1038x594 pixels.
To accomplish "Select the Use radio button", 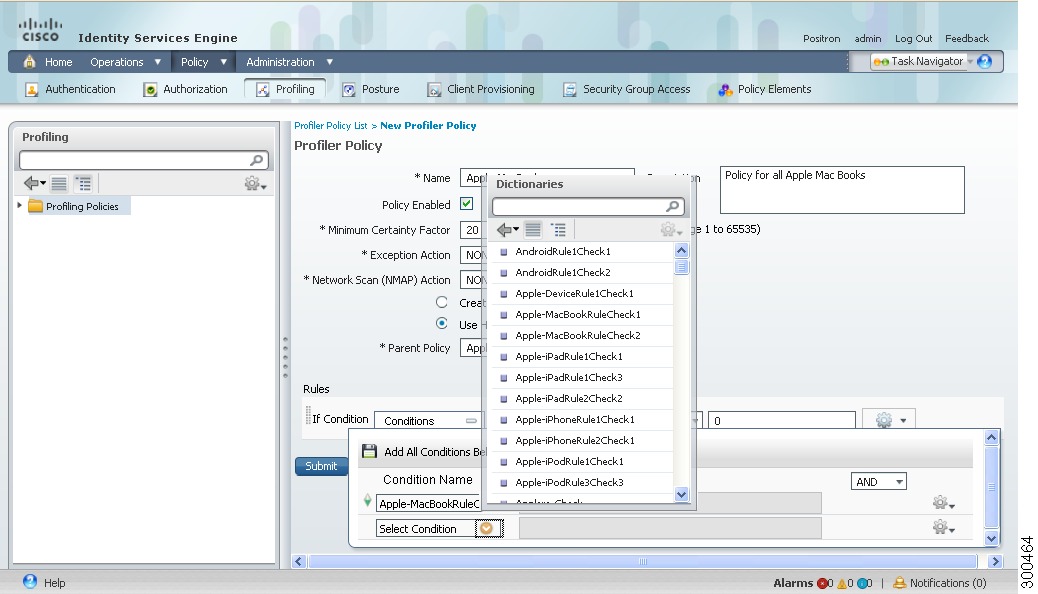I will [x=442, y=323].
